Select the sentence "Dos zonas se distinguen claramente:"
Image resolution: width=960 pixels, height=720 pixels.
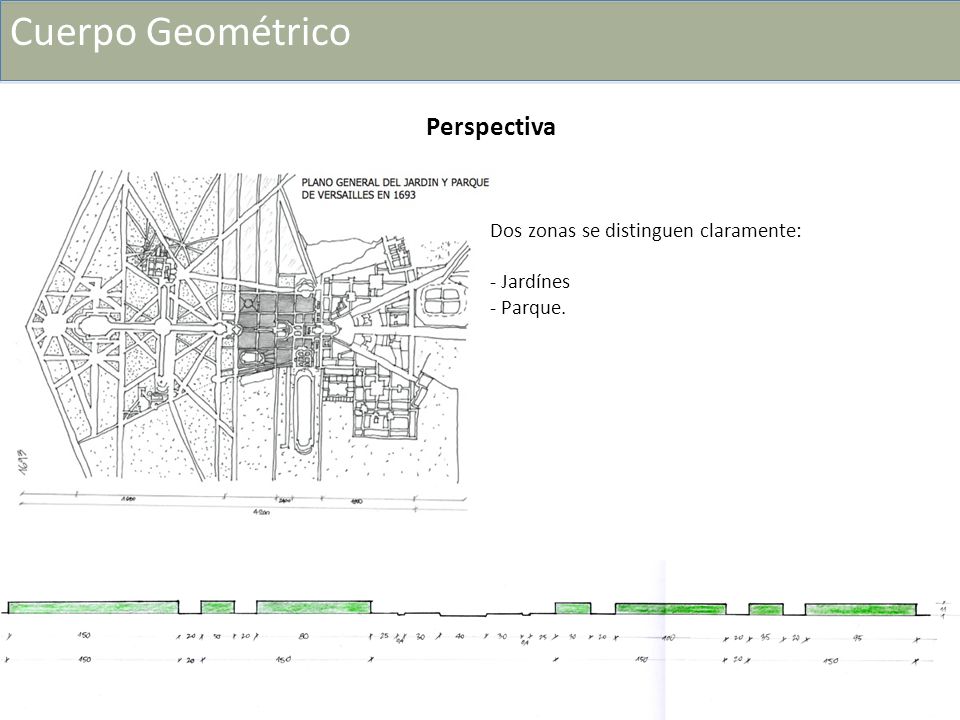(x=645, y=231)
